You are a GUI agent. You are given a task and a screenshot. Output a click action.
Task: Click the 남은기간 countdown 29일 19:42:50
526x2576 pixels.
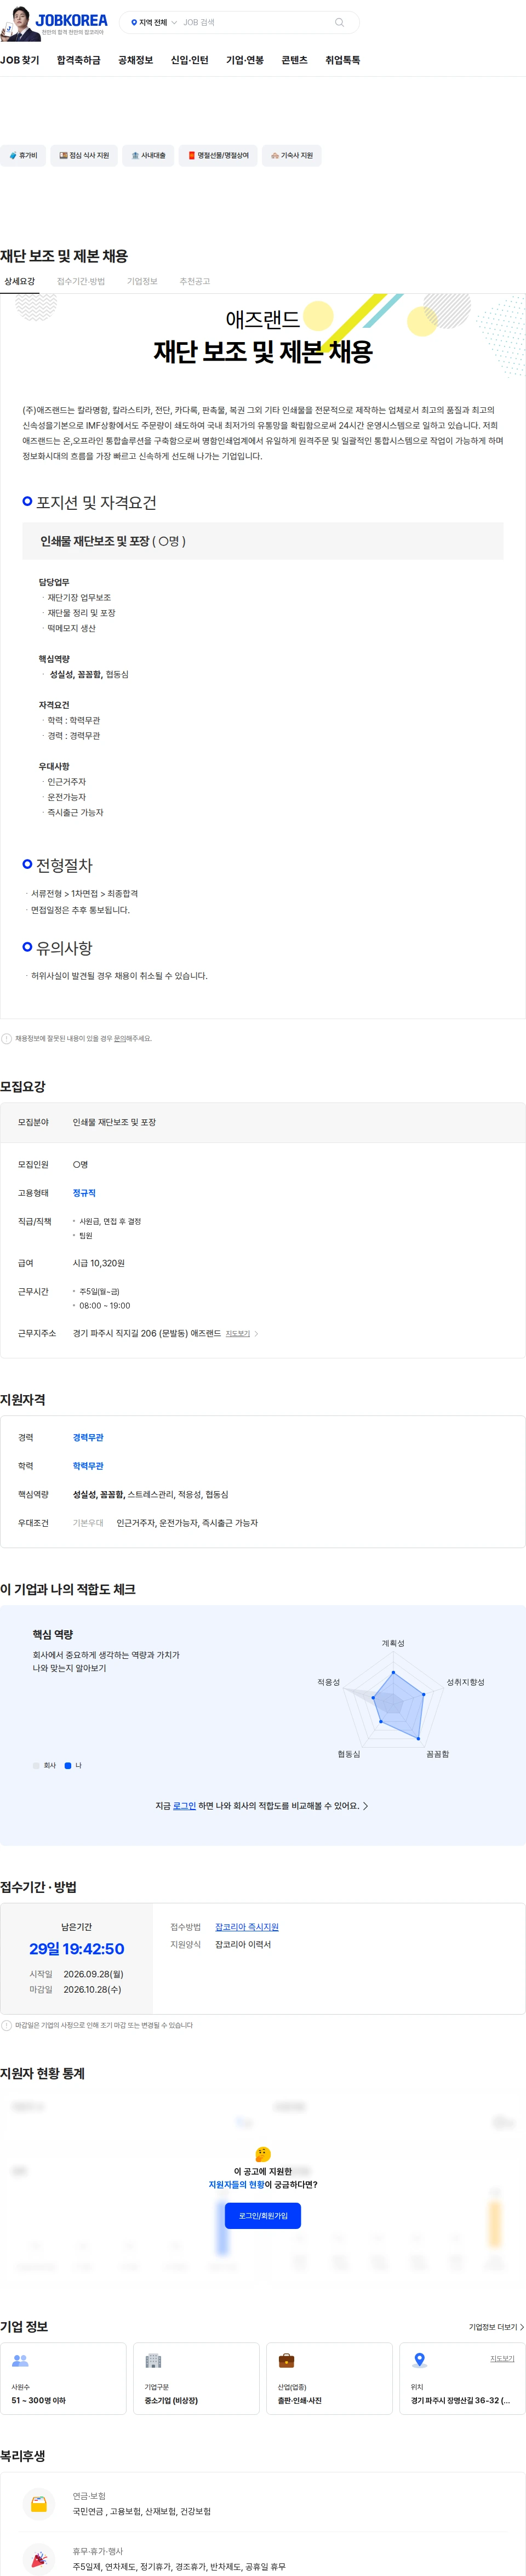(77, 1949)
